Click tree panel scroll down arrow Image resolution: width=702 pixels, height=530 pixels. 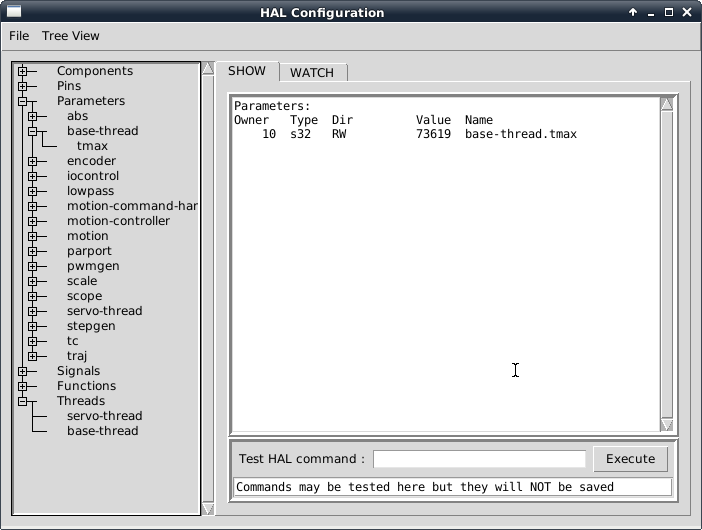(x=208, y=509)
